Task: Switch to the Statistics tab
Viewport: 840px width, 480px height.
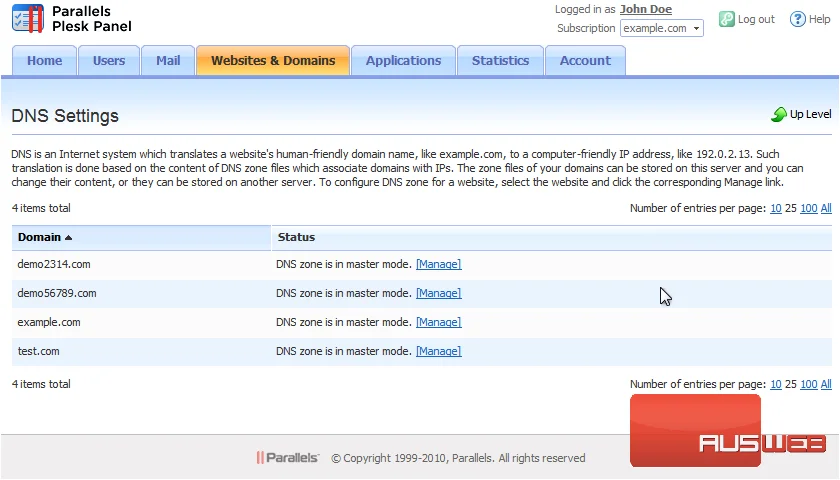Action: pos(500,61)
